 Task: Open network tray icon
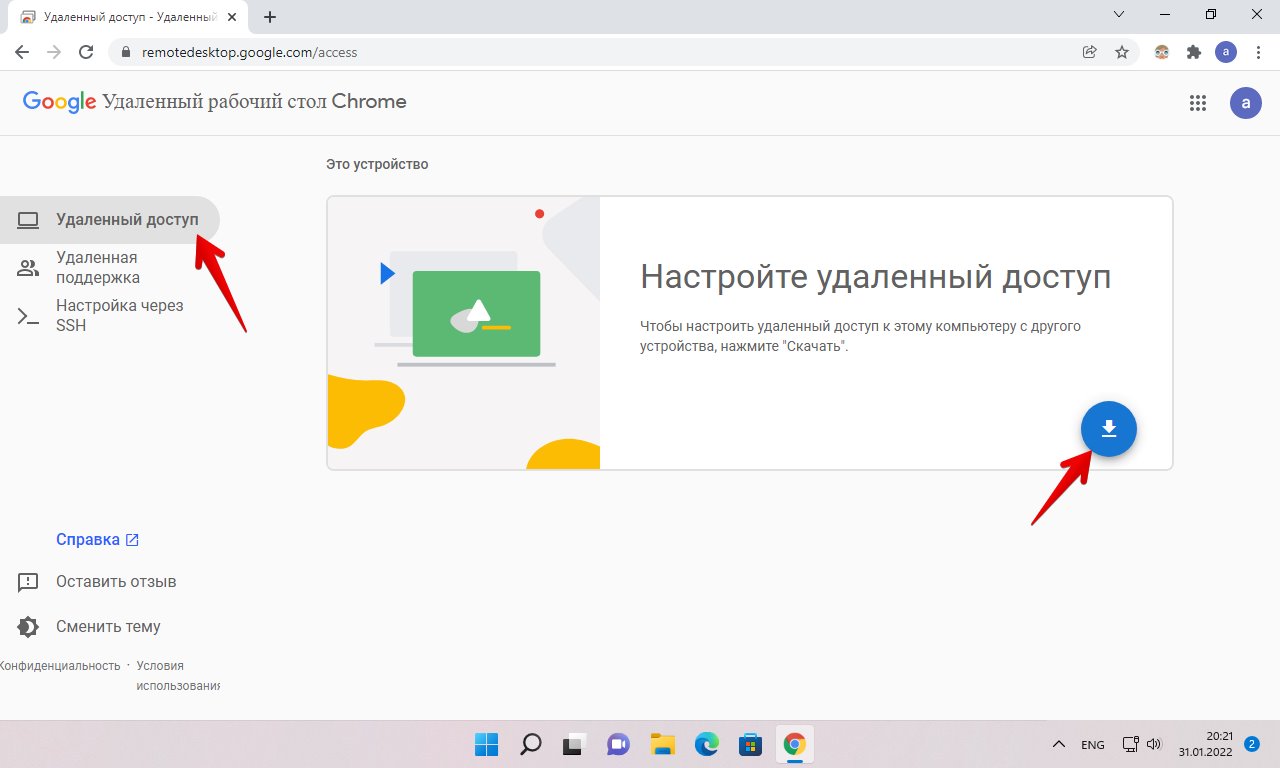[1130, 744]
